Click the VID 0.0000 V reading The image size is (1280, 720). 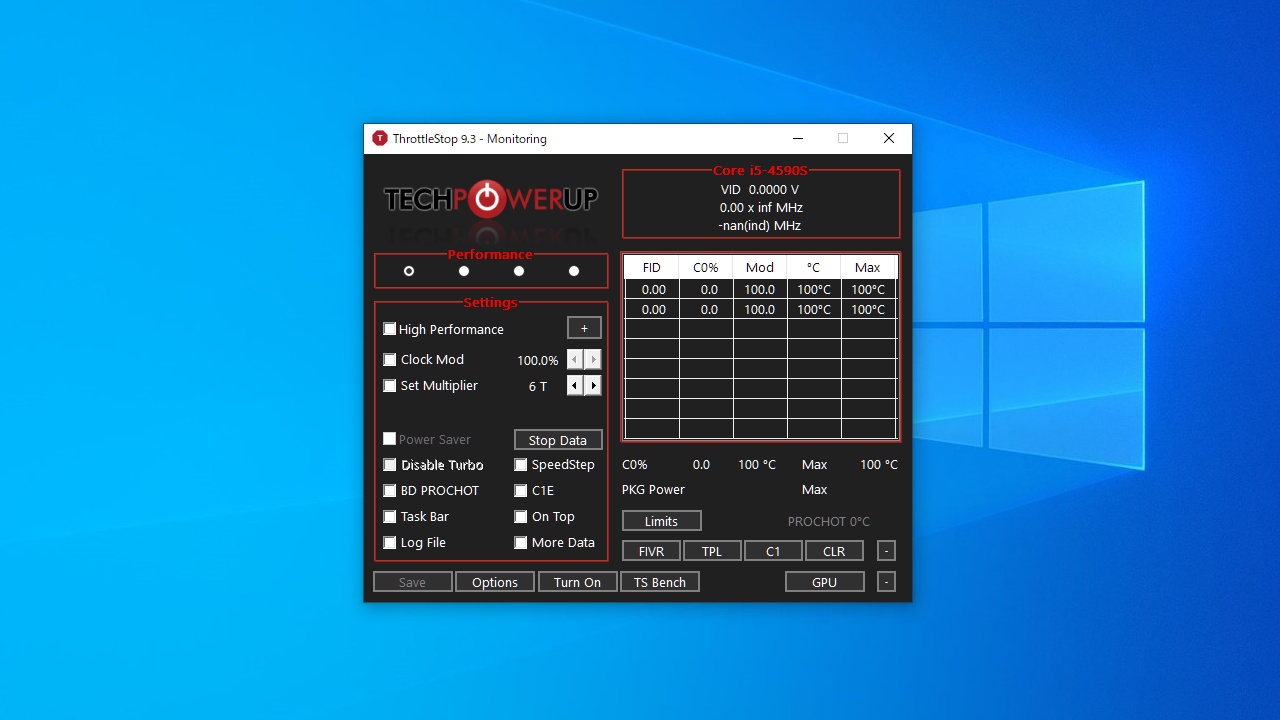point(760,189)
